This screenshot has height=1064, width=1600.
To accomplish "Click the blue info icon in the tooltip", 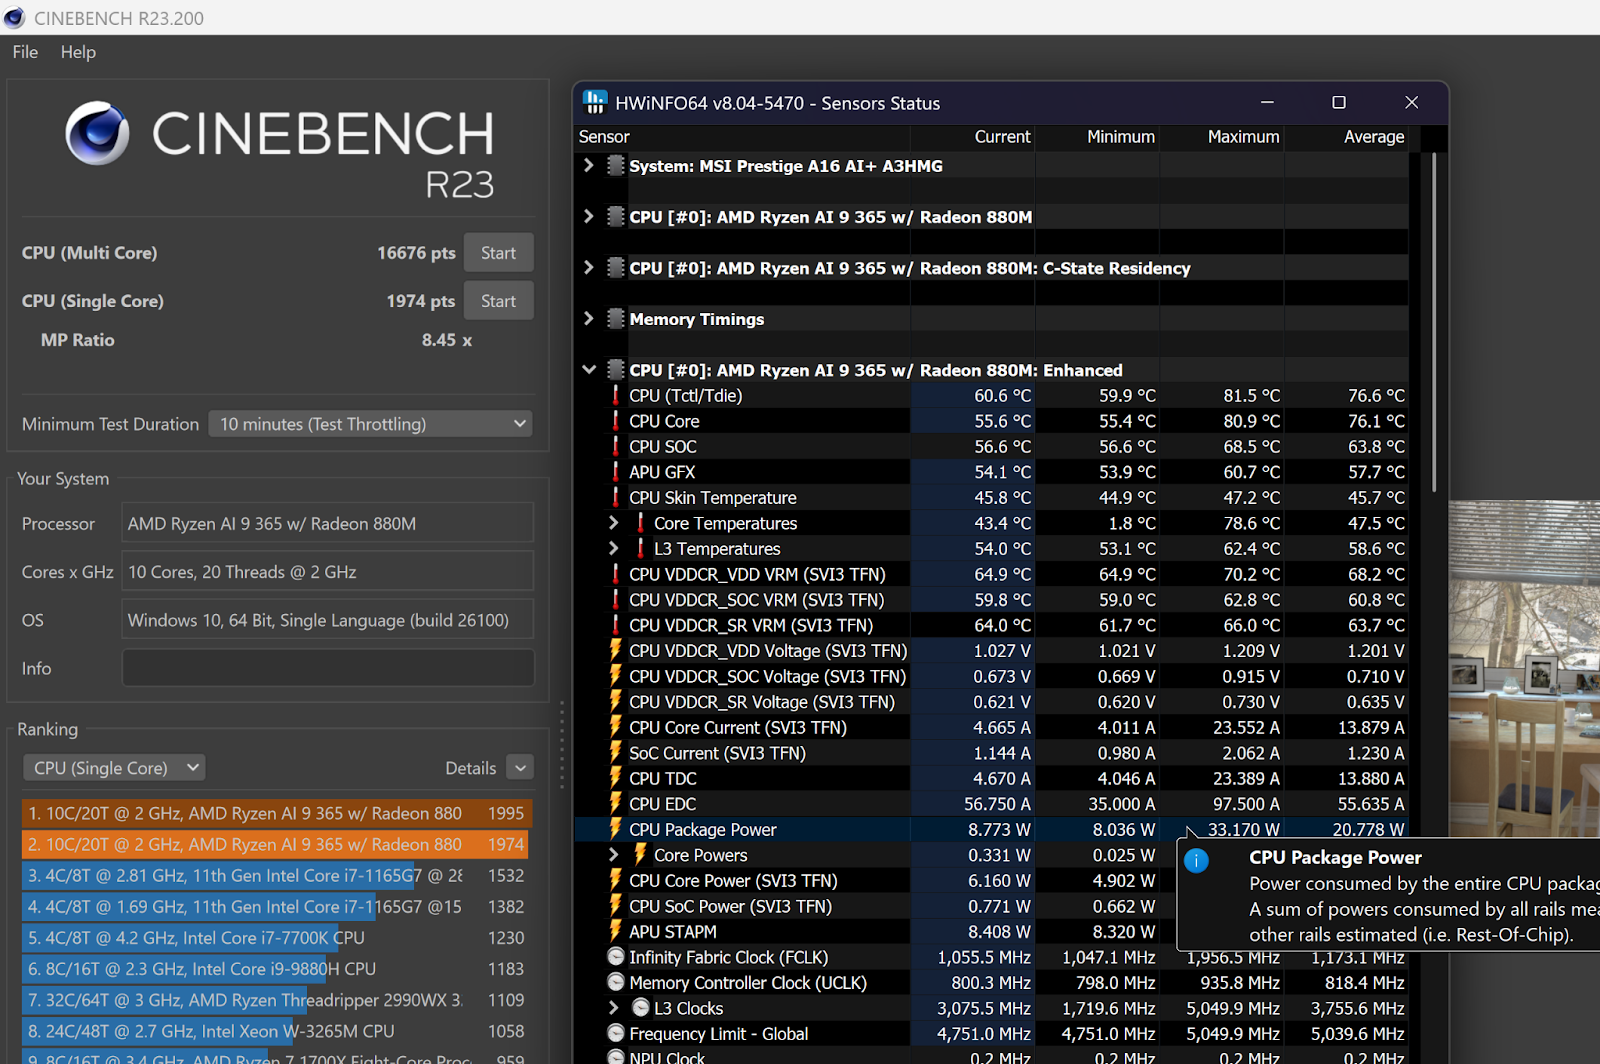I will click(1196, 861).
